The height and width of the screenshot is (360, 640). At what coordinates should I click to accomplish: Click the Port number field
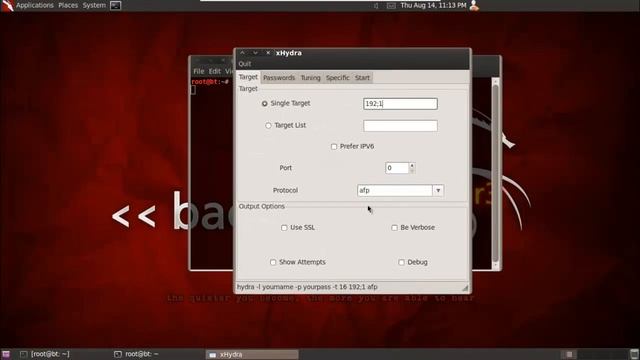[397, 168]
